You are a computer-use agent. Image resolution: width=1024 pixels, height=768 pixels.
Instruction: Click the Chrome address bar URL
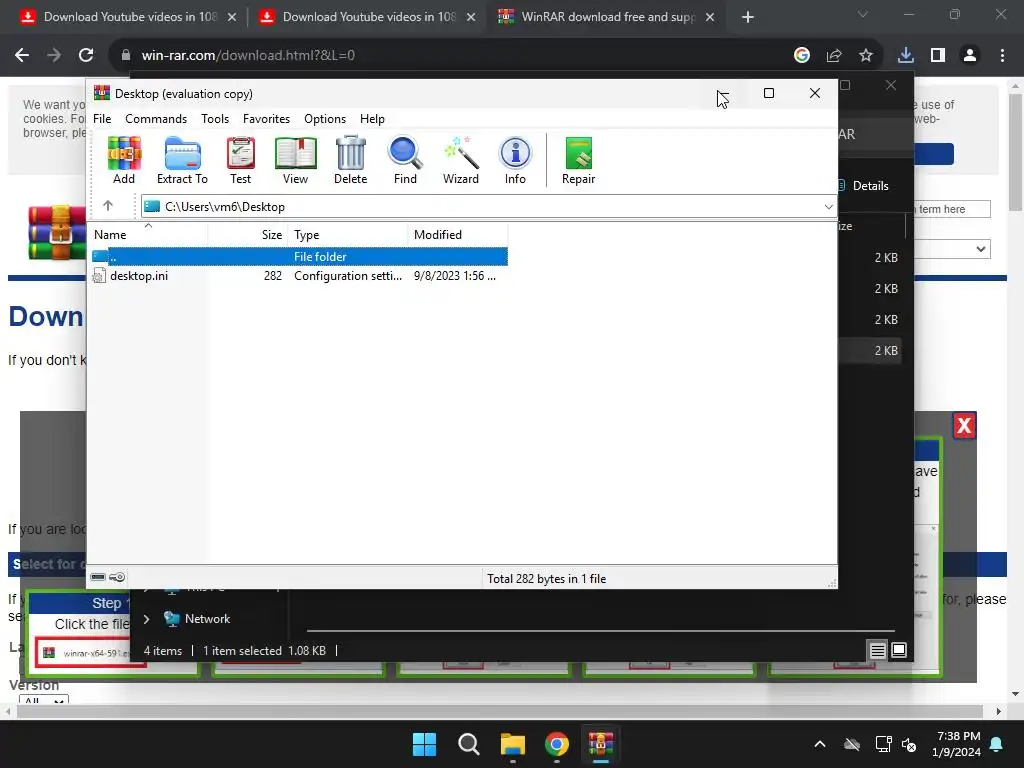point(248,56)
